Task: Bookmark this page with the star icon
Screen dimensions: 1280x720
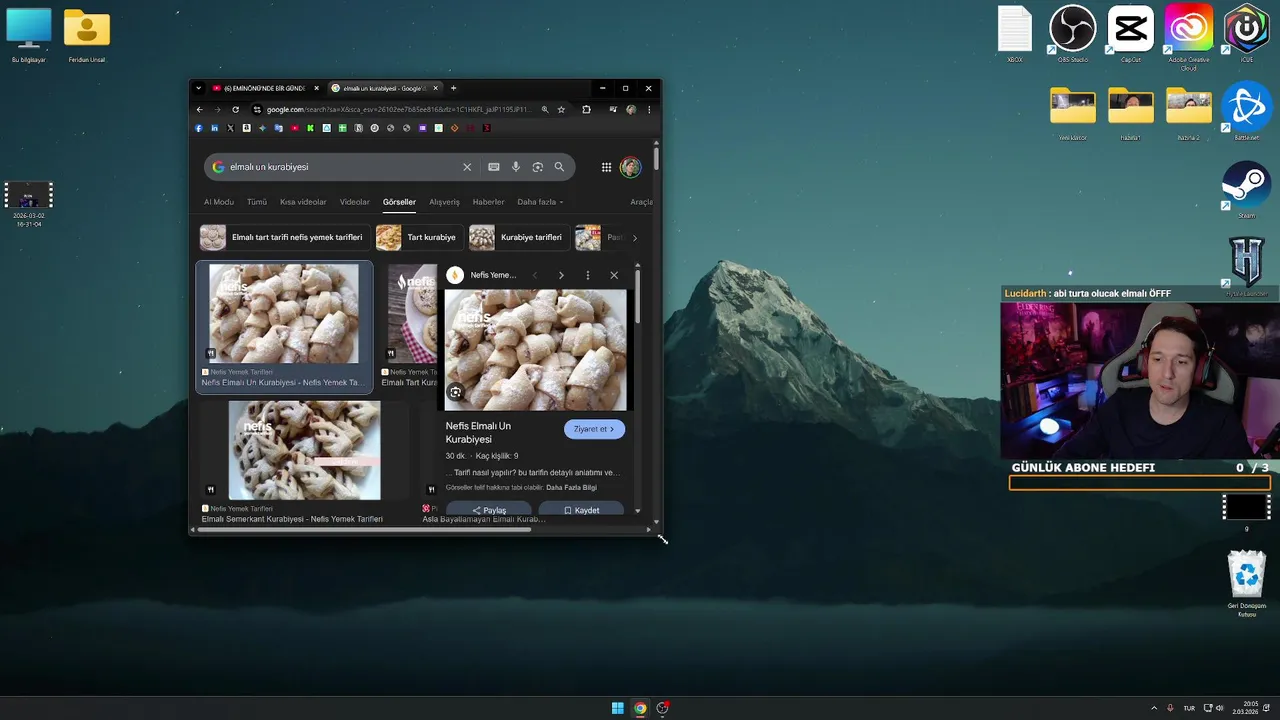Action: pyautogui.click(x=561, y=109)
